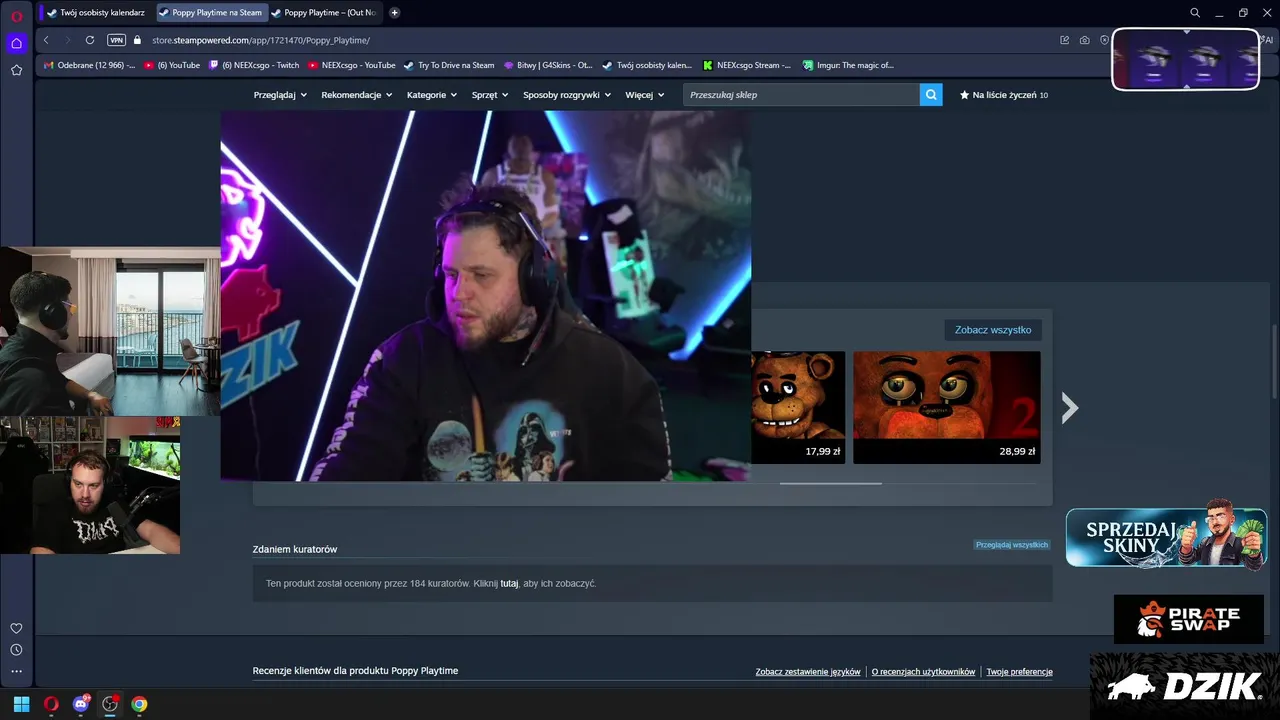This screenshot has width=1280, height=720.
Task: Click the 'Sprzedaj skiny' banner
Action: (1165, 538)
